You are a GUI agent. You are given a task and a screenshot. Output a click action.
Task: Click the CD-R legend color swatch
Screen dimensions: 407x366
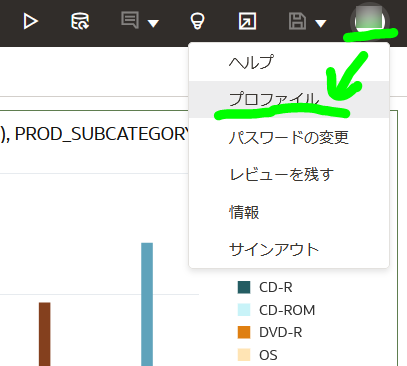click(244, 287)
